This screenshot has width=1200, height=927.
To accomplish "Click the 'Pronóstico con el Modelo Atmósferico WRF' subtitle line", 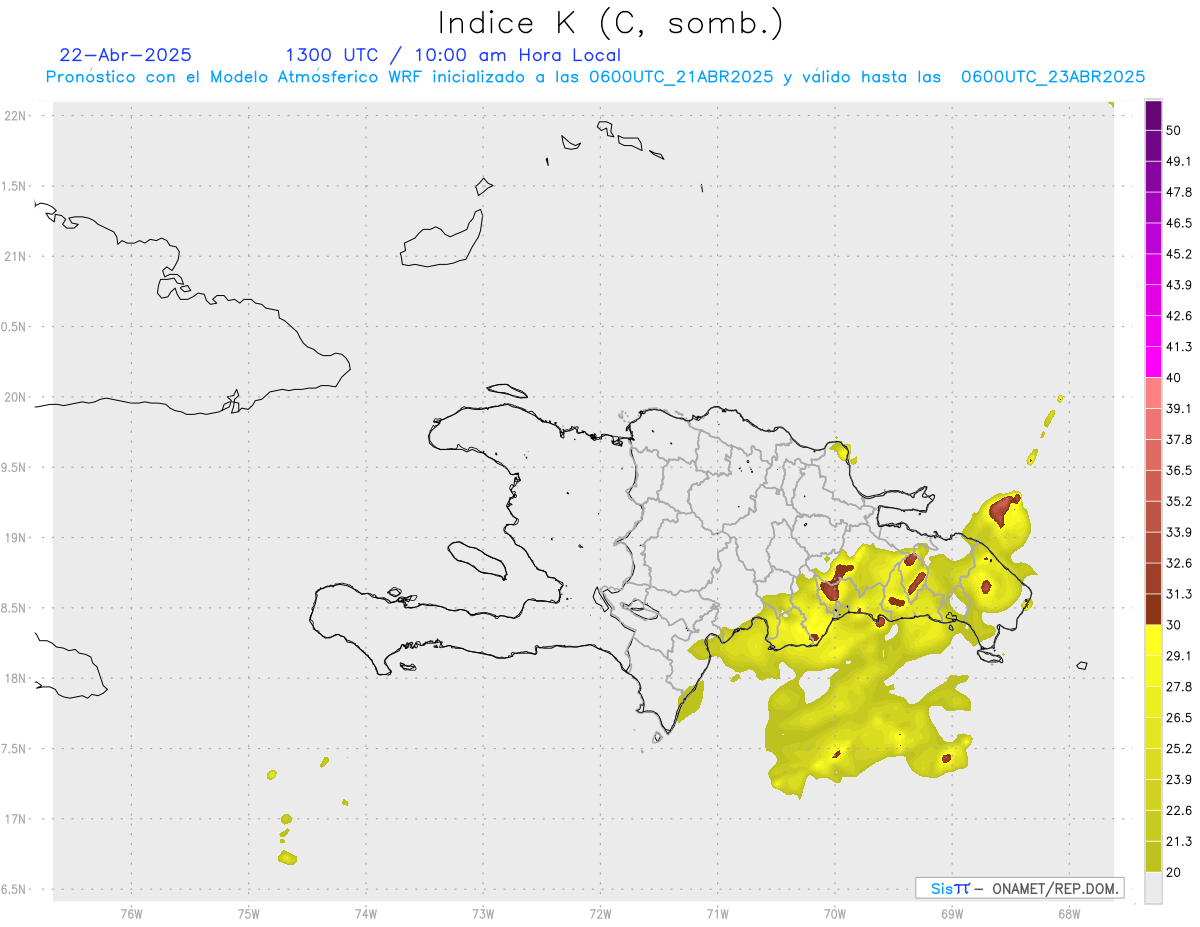I will 595,77.
